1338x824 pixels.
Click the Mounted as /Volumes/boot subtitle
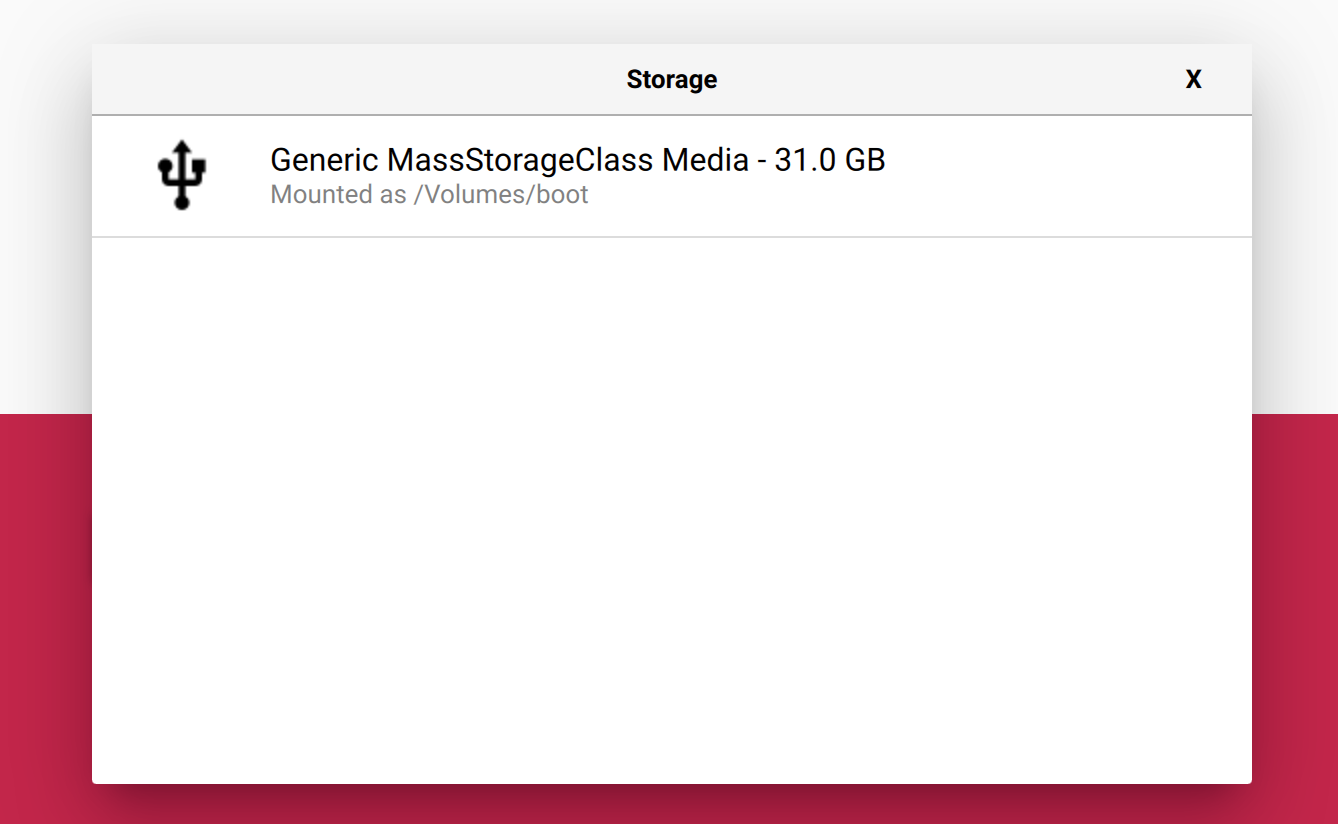click(429, 195)
